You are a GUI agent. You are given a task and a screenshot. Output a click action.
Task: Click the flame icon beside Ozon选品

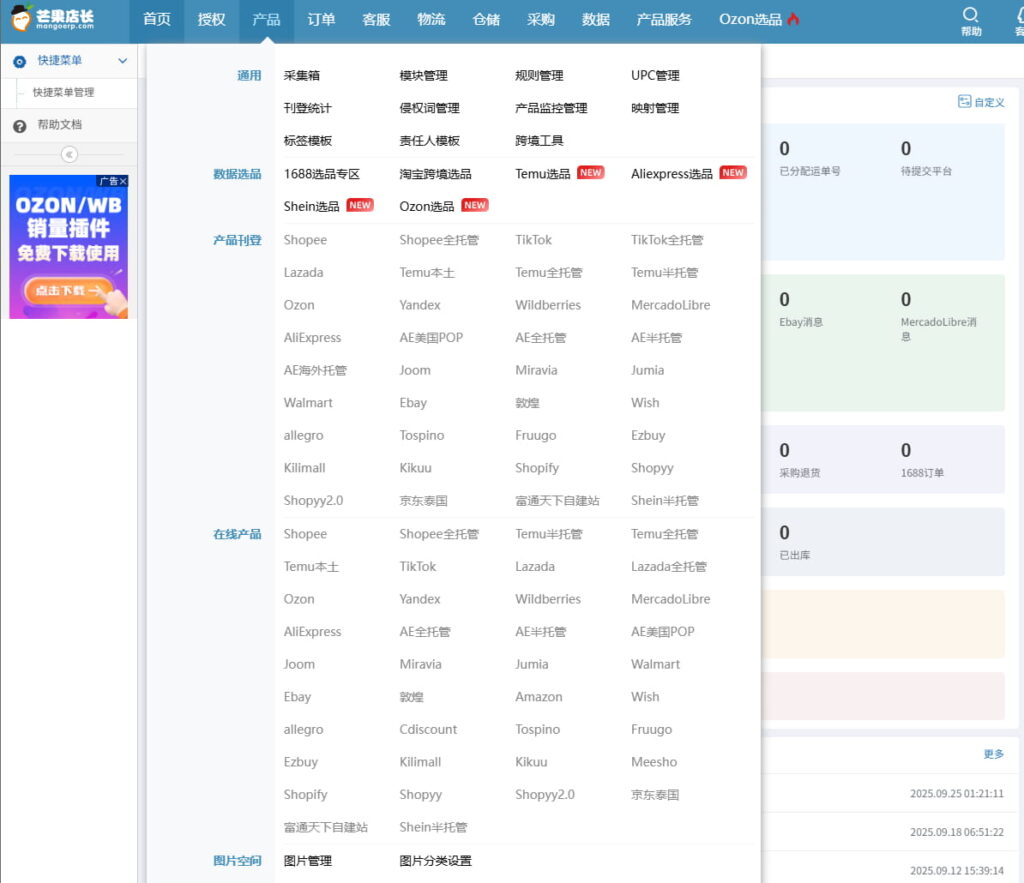click(x=793, y=19)
